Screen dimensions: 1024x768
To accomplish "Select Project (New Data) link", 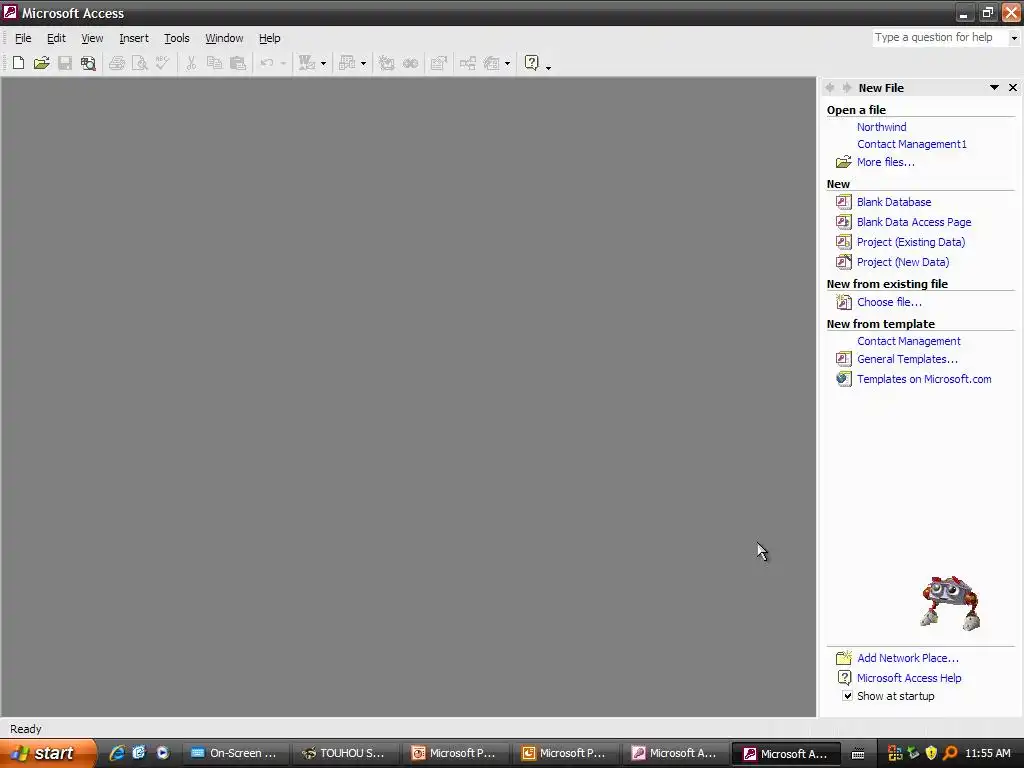I will pos(903,262).
